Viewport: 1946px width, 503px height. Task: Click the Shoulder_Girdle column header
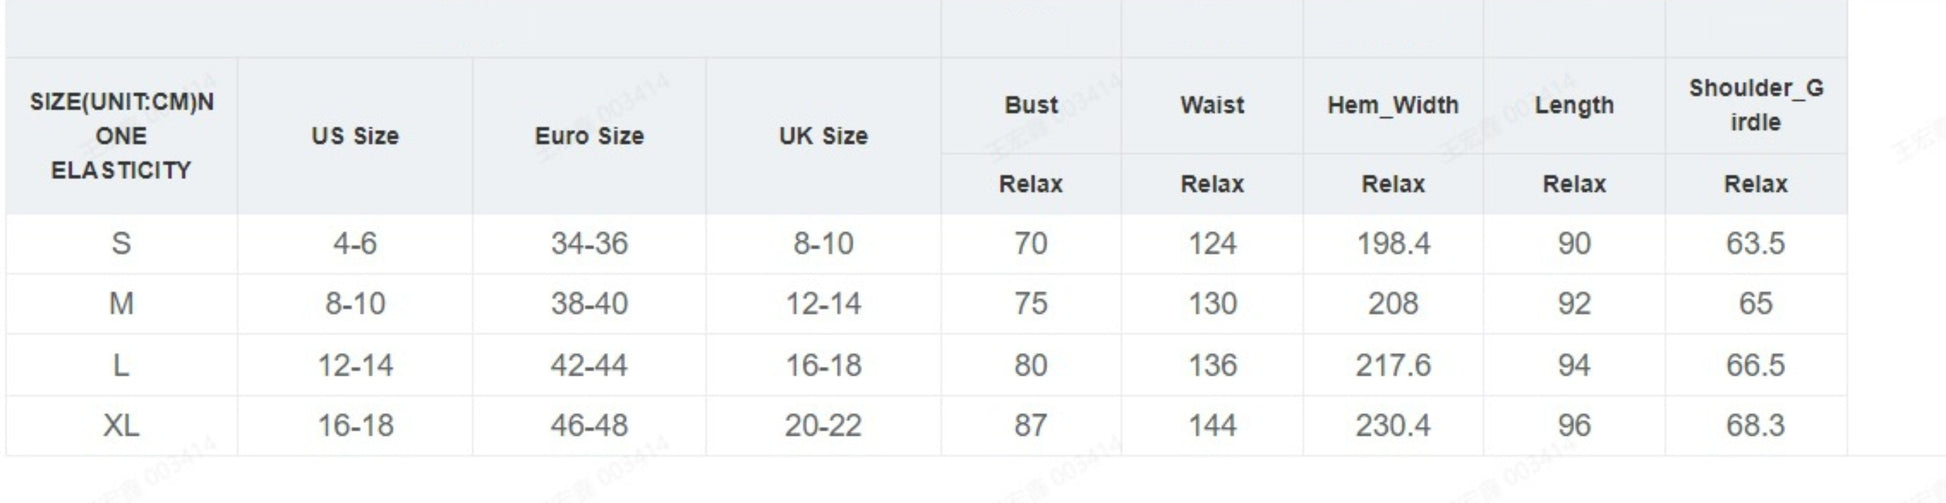click(x=1755, y=105)
